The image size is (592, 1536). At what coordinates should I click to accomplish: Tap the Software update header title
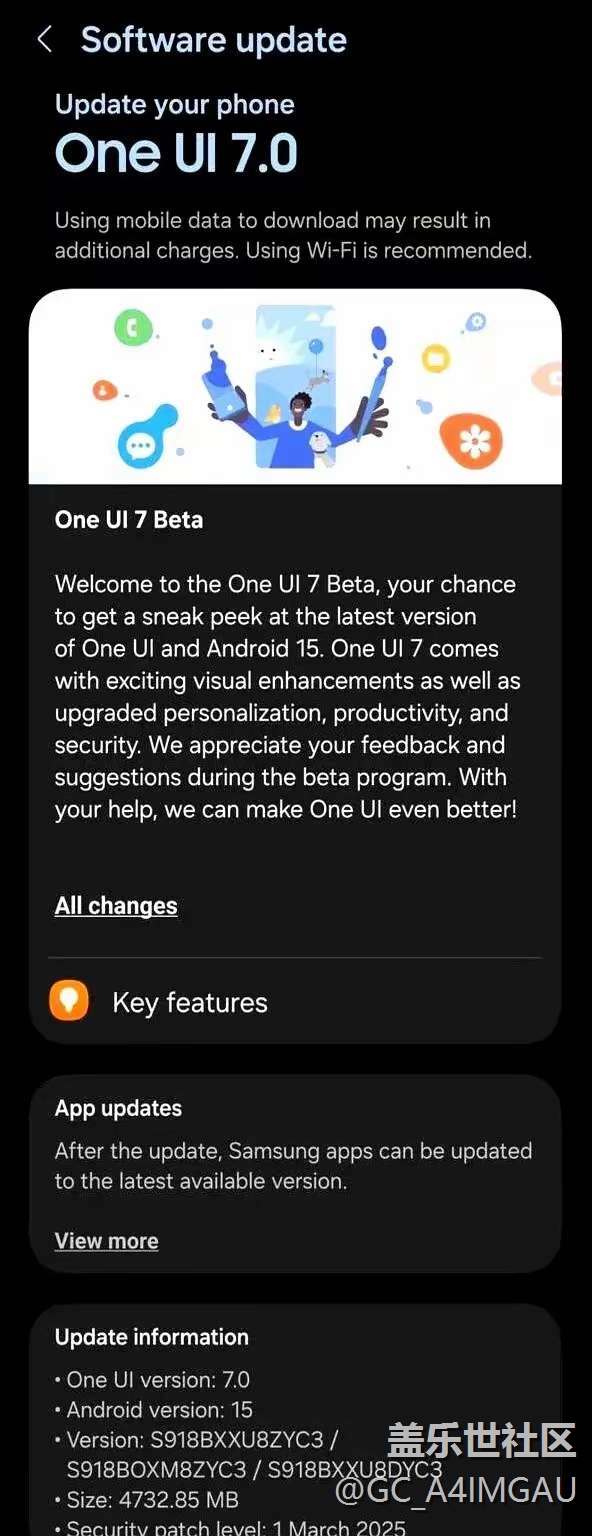point(214,40)
